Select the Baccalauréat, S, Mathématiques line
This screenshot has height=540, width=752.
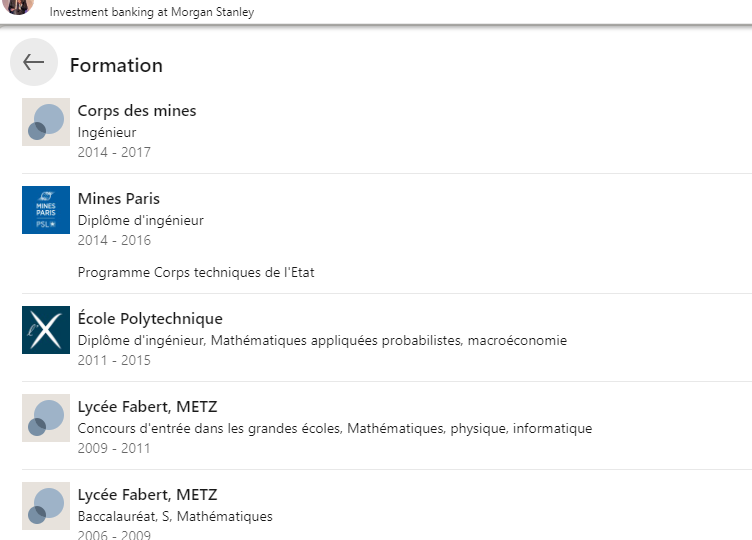(x=175, y=517)
